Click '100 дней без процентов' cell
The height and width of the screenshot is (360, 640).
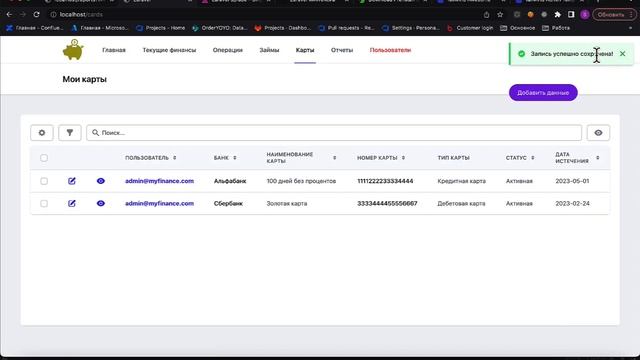click(x=301, y=181)
